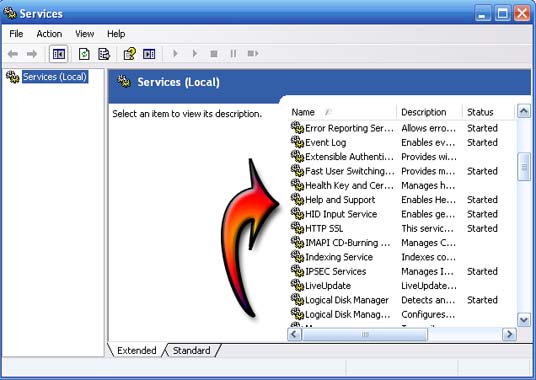Select the LiveUpdate service

pos(402,286)
